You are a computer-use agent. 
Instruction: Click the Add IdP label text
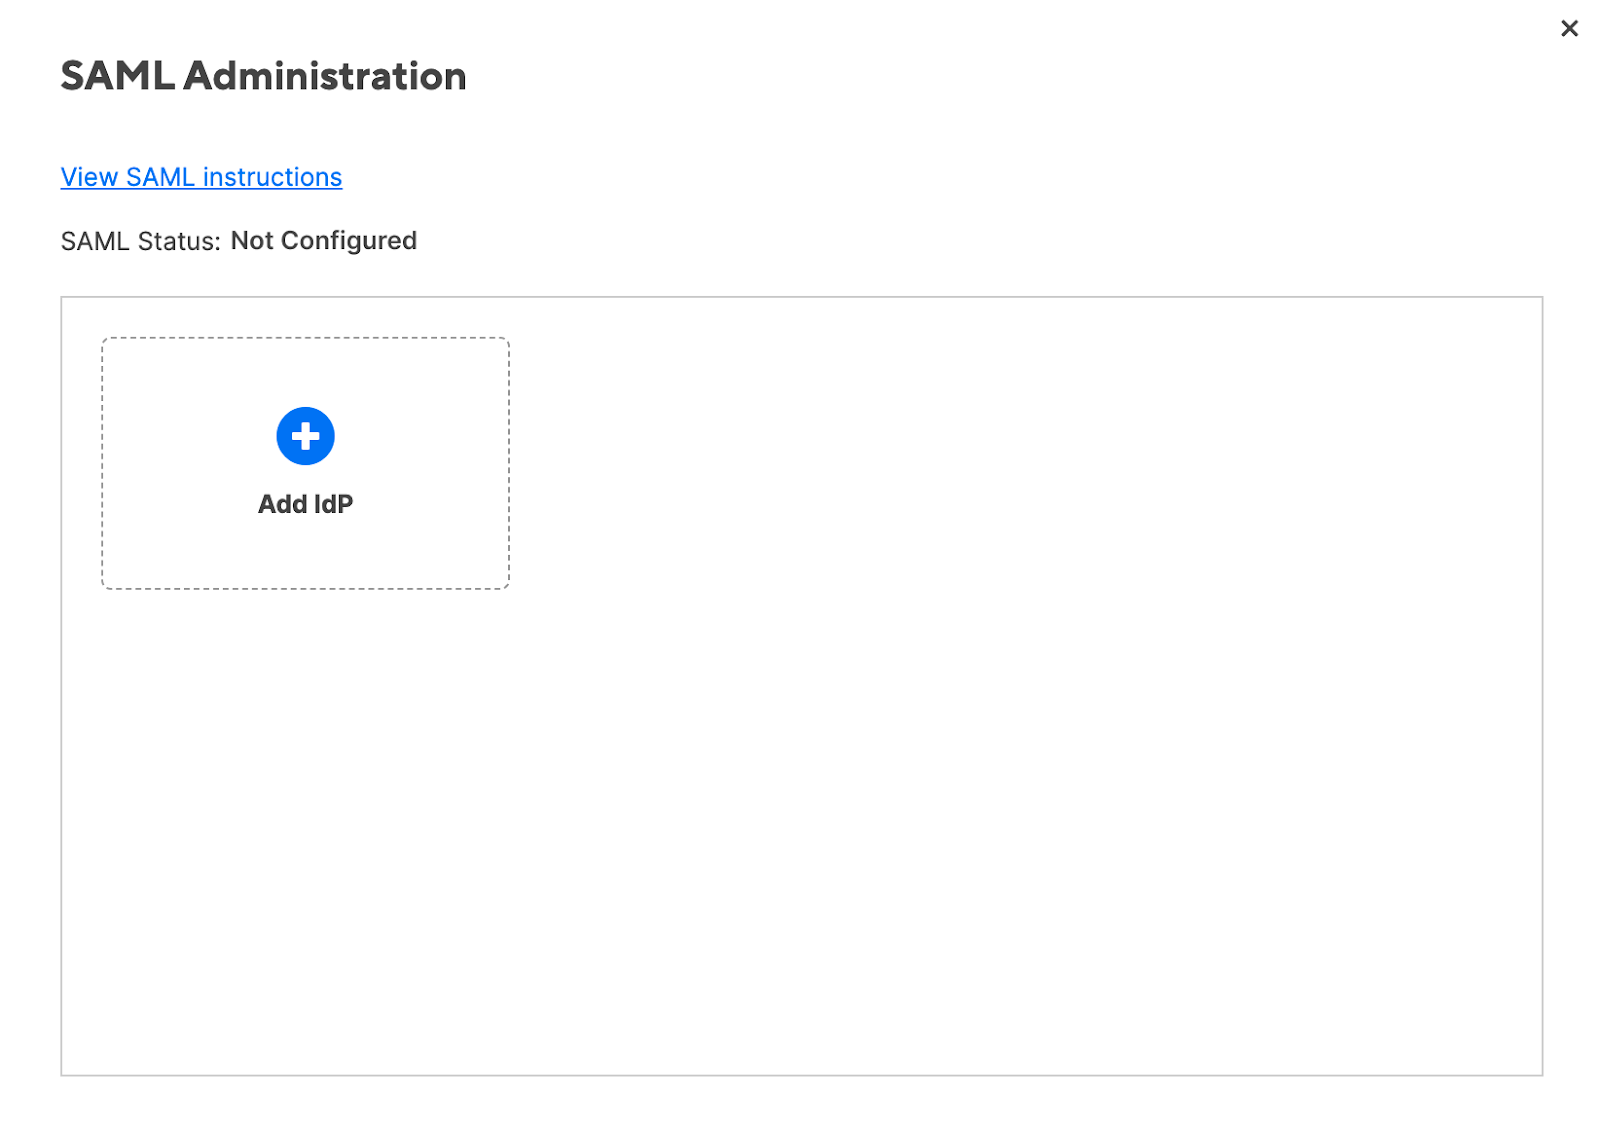[x=305, y=504]
